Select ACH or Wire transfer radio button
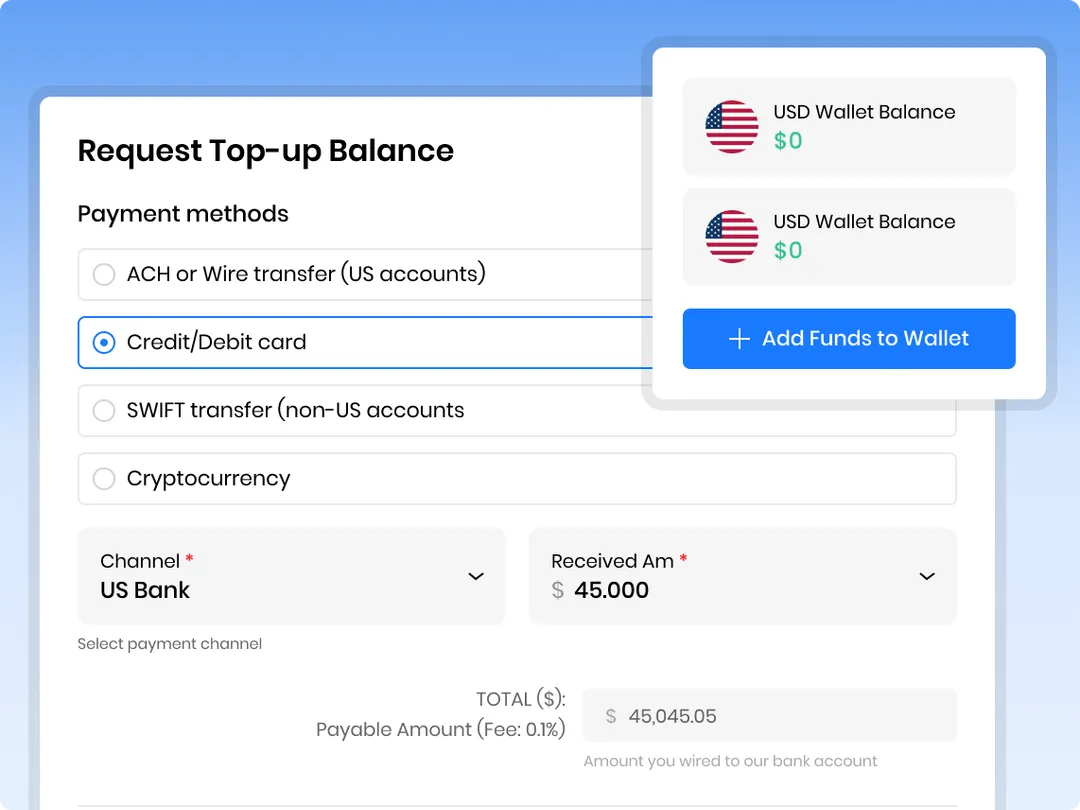 tap(104, 274)
